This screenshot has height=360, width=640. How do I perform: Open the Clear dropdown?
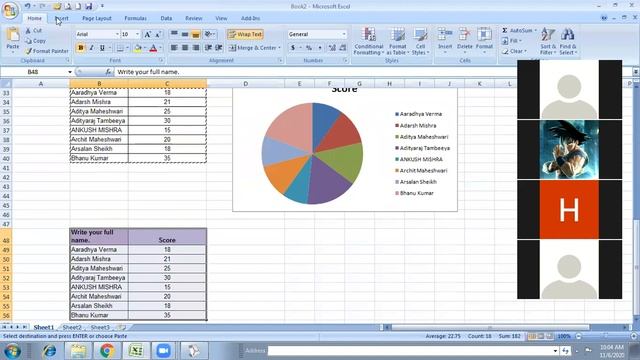coord(514,51)
